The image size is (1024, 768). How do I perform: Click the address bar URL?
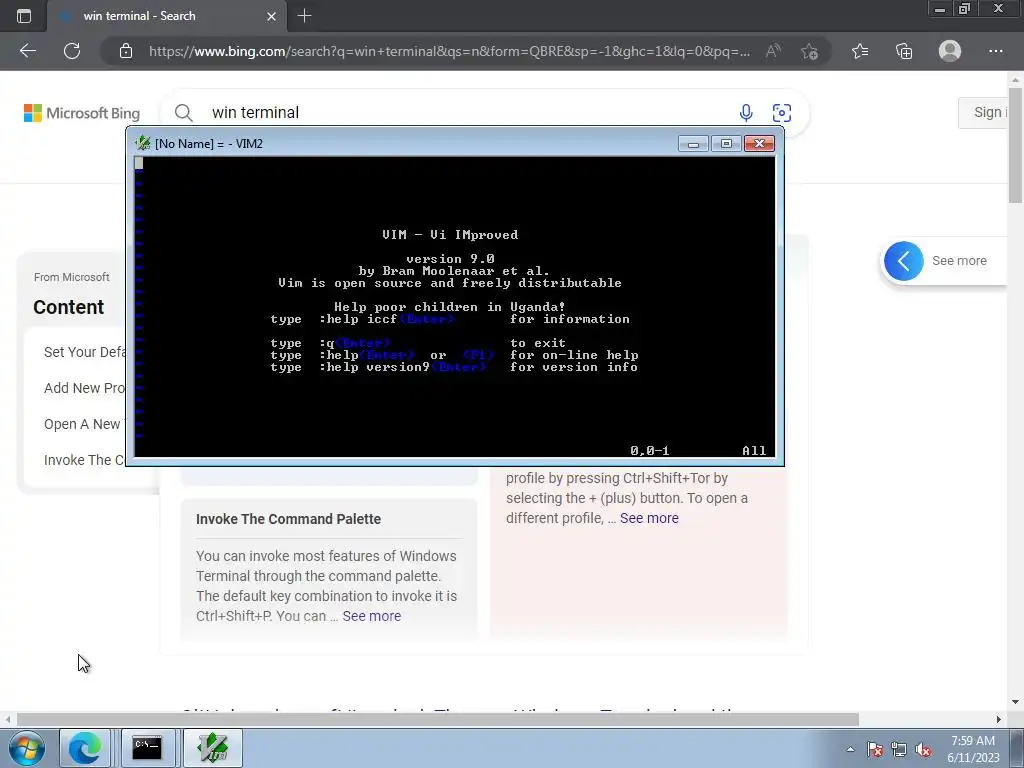click(x=449, y=51)
